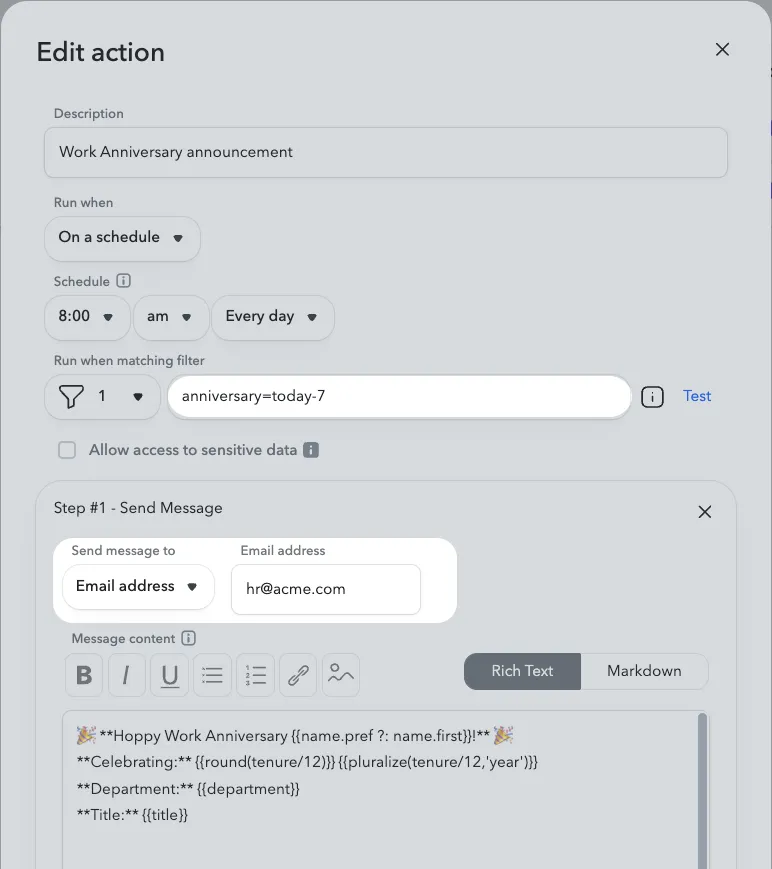
Task: Click the anniversary=today-7 filter field
Action: [399, 396]
